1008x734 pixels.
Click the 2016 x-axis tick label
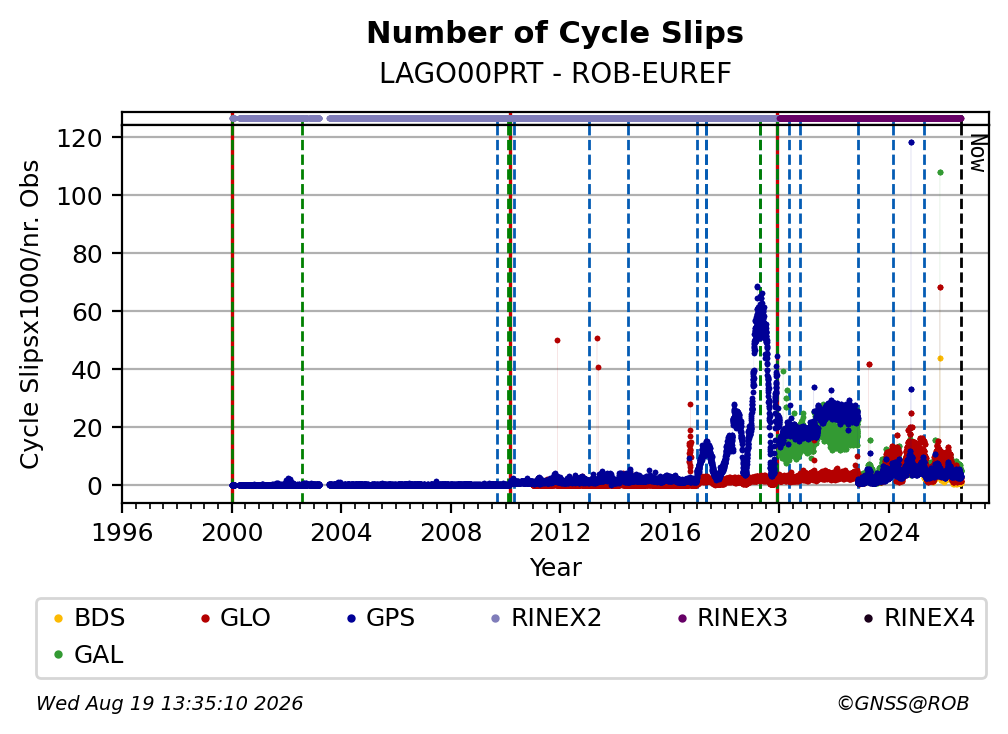pos(670,533)
